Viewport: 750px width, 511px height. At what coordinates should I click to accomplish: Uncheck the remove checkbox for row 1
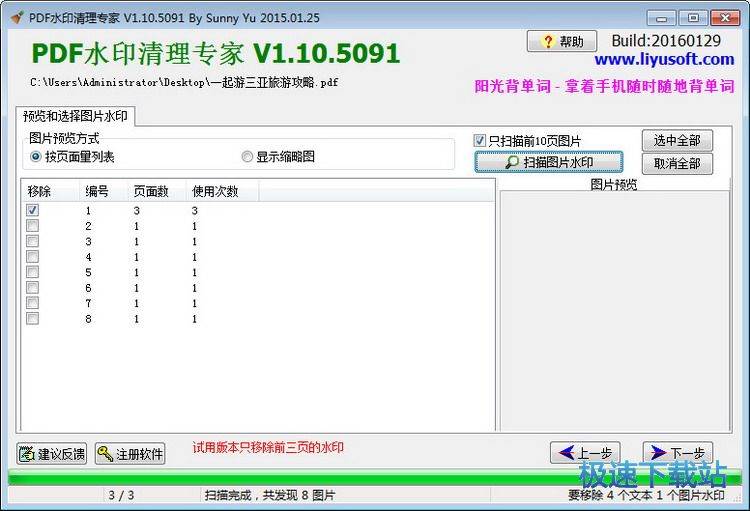tap(33, 211)
